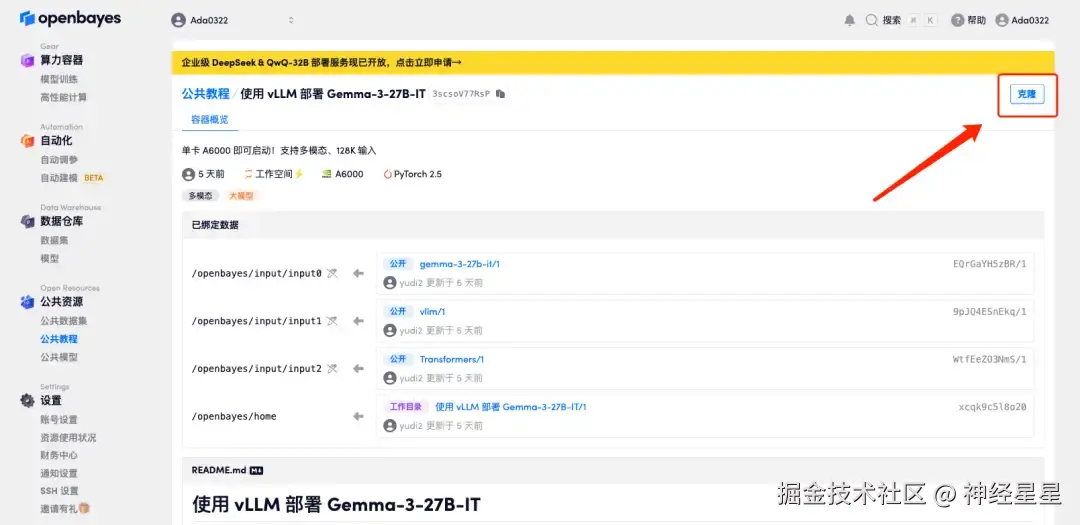Toggle the unbind icon beside input0
Image resolution: width=1080 pixels, height=525 pixels.
coord(333,274)
